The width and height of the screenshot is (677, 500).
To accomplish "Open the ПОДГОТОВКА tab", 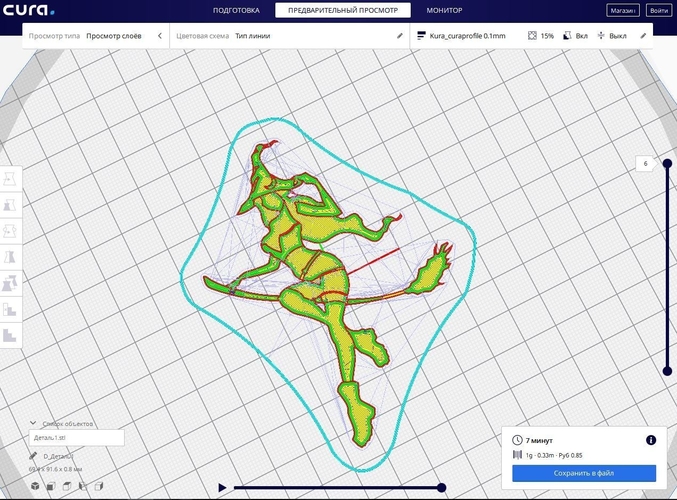I will (236, 10).
